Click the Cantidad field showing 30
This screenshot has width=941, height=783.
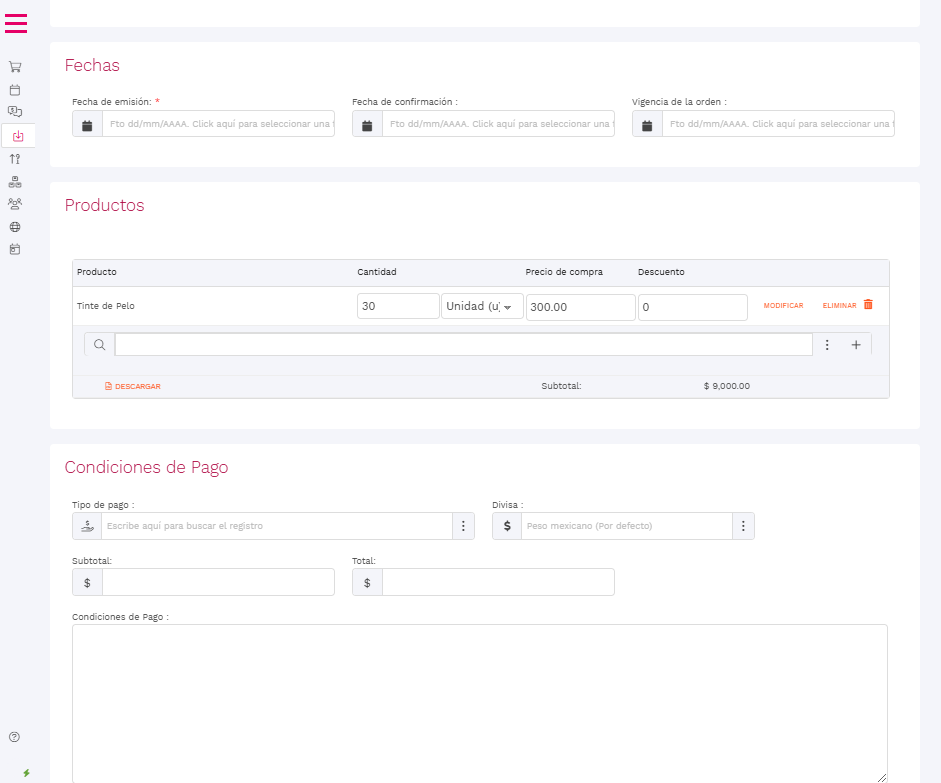pyautogui.click(x=397, y=307)
